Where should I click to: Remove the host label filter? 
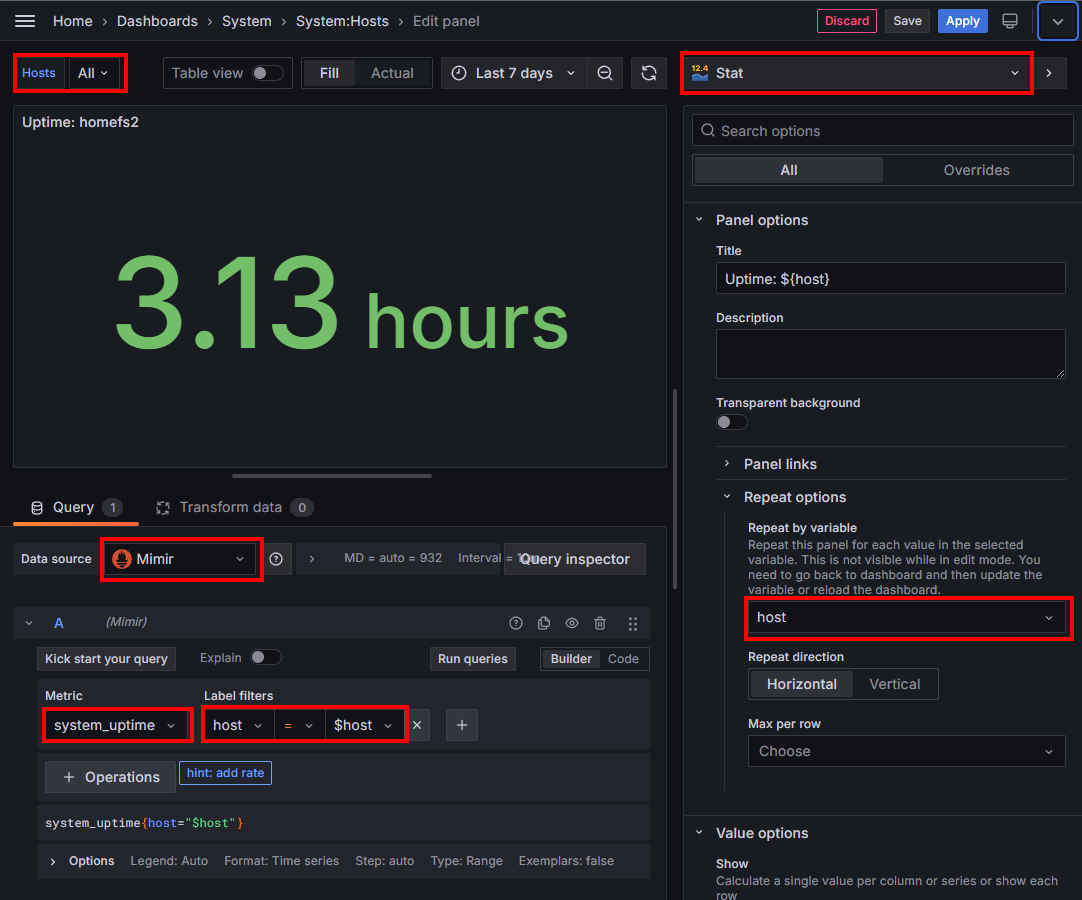417,725
